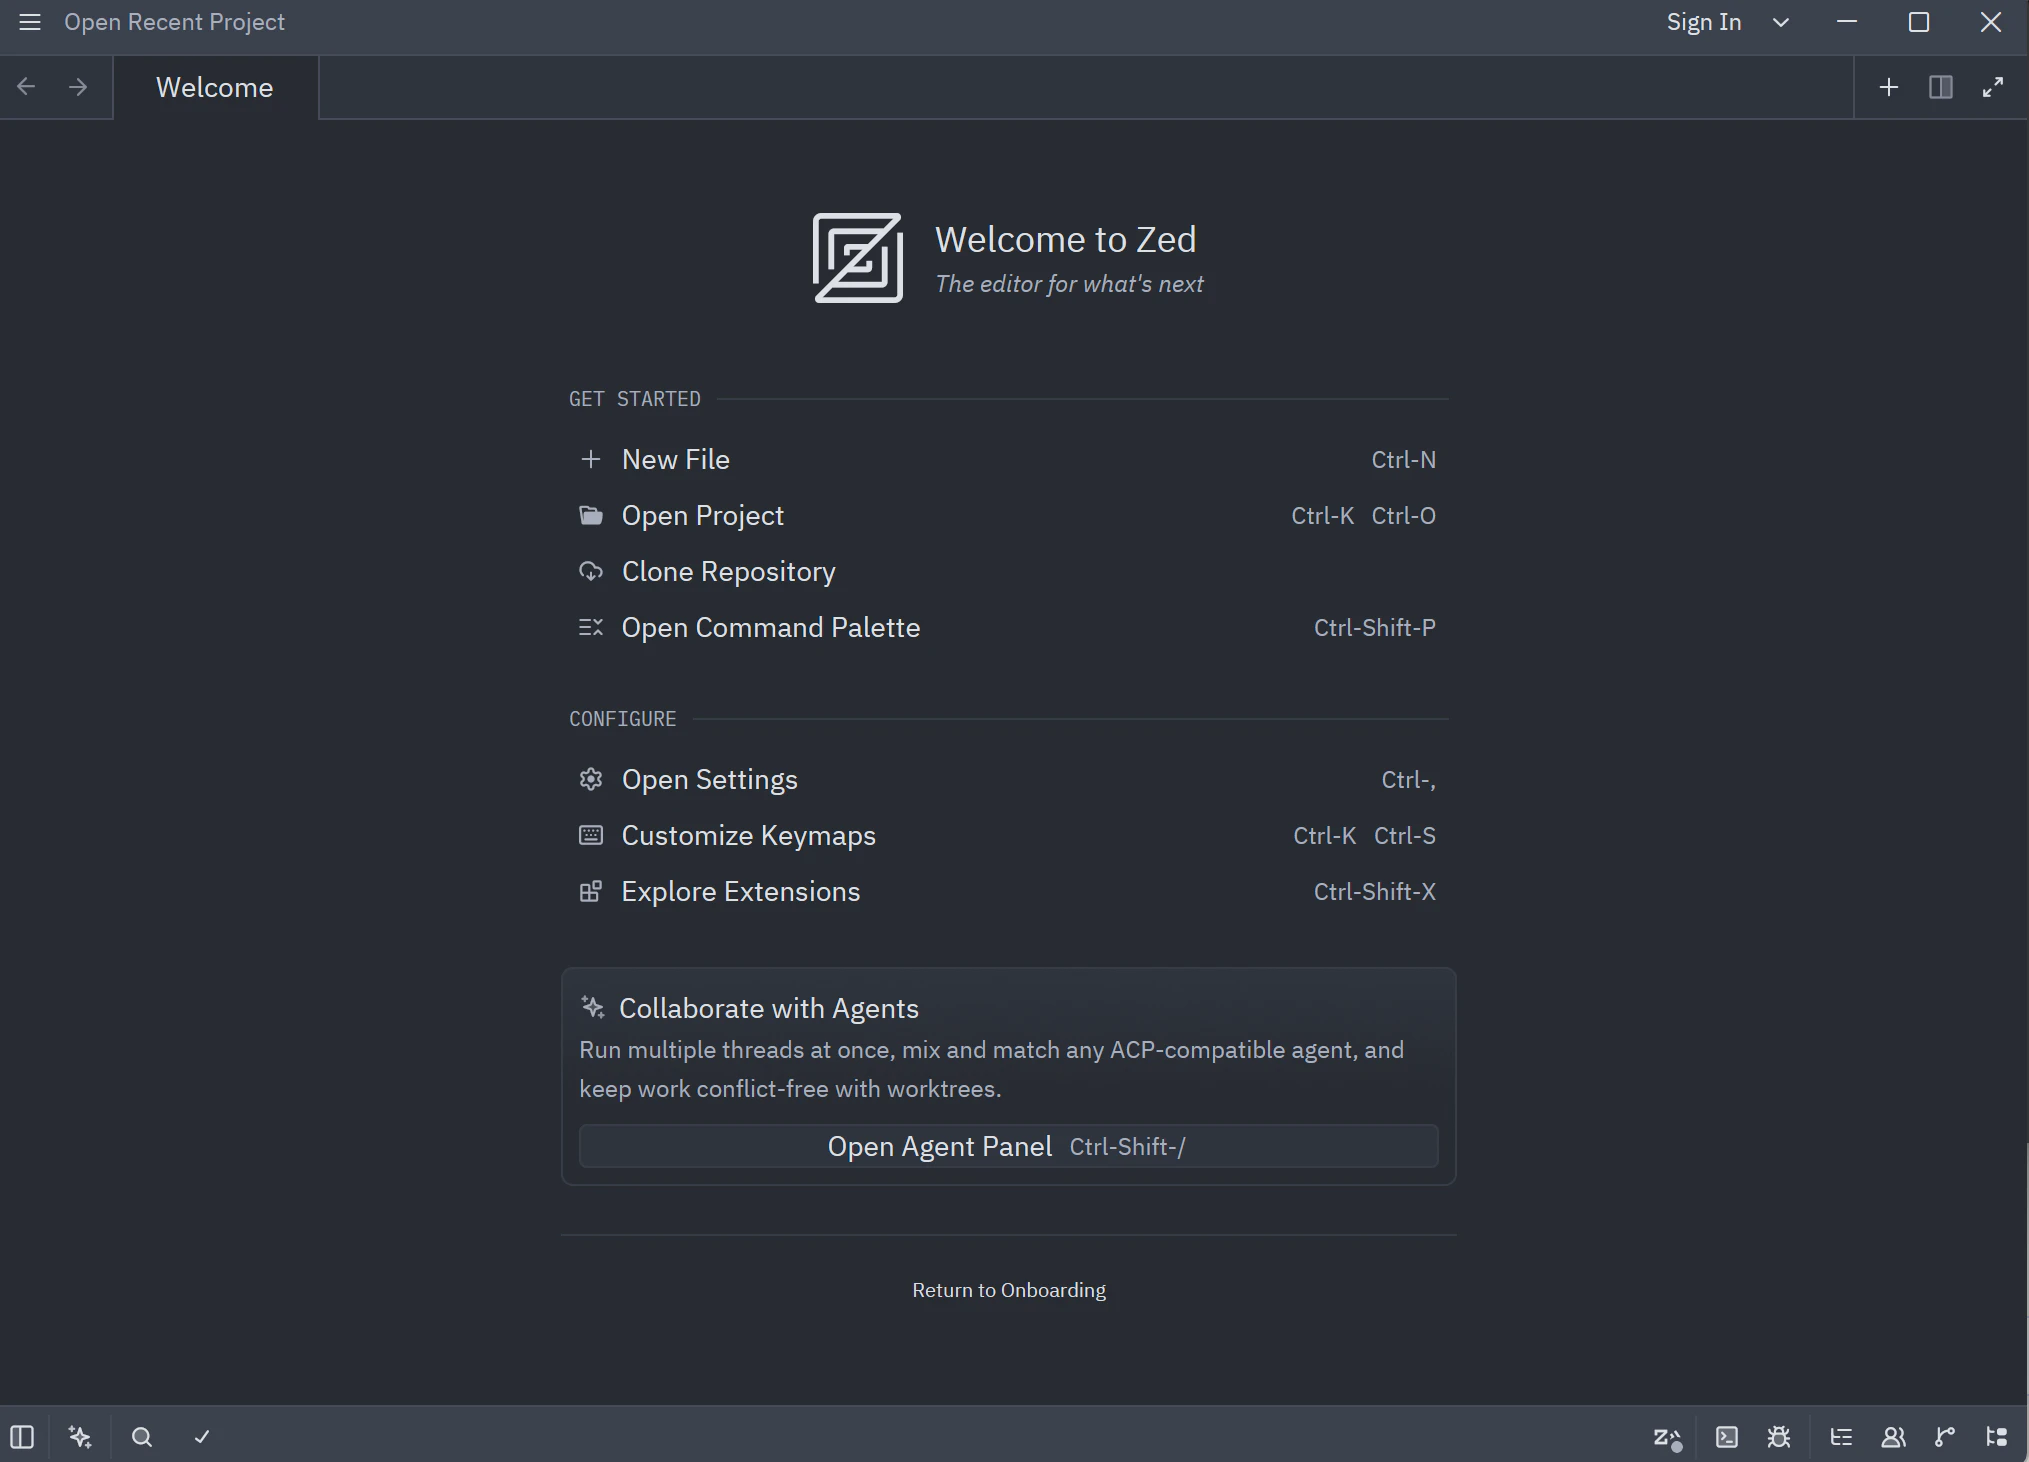The width and height of the screenshot is (2029, 1462).
Task: Click the tagline 'The editor for what's next'
Action: click(x=1069, y=284)
